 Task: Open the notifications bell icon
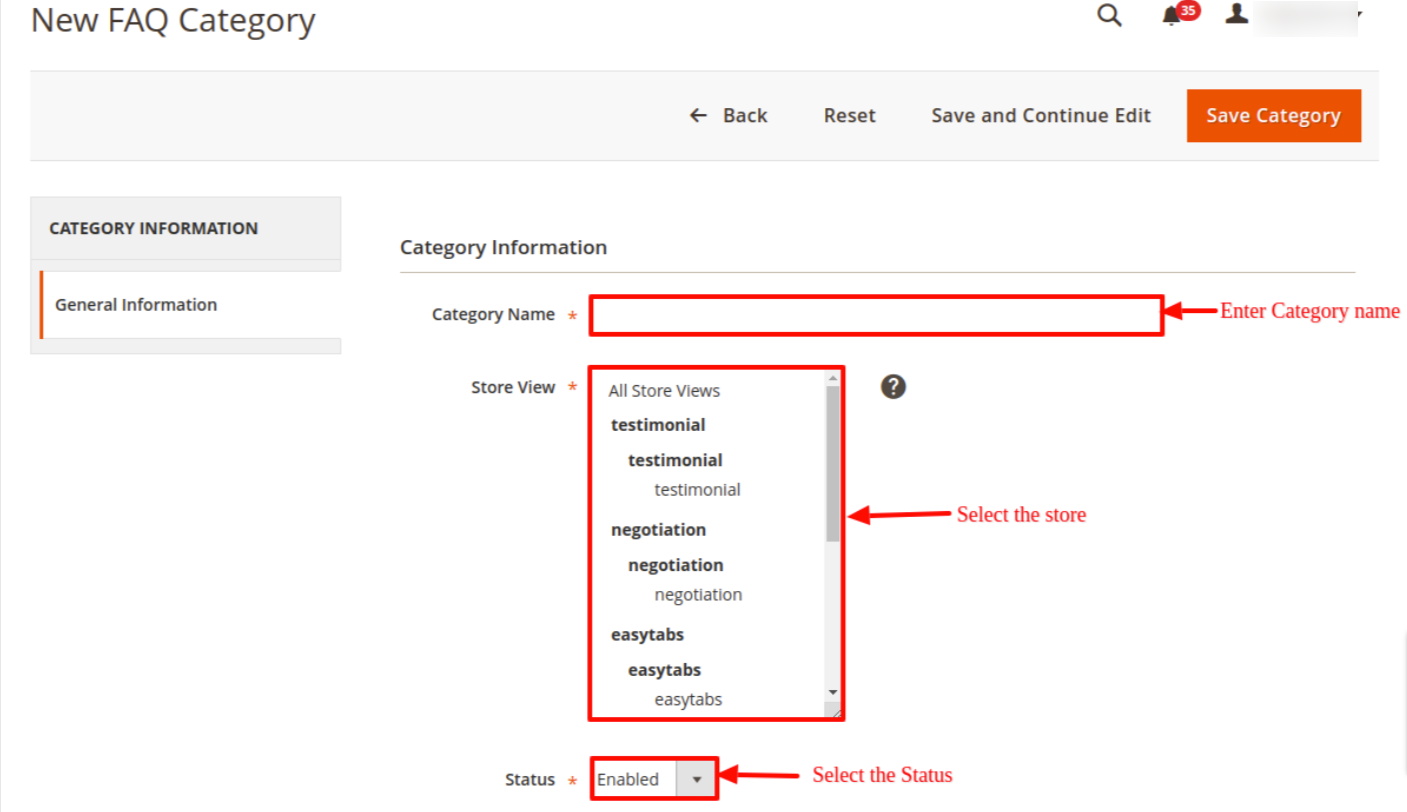1172,17
